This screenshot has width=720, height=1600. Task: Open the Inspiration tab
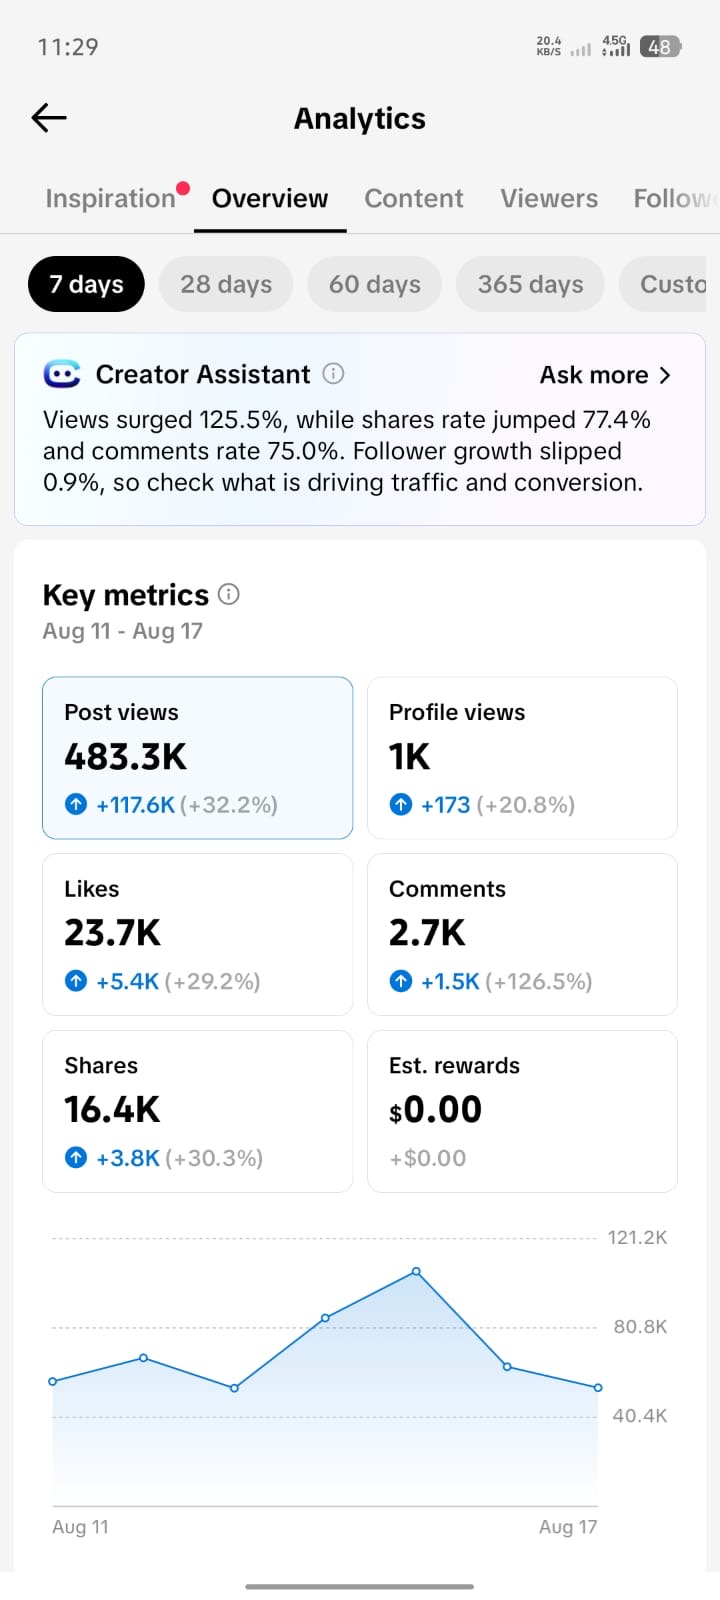coord(111,198)
